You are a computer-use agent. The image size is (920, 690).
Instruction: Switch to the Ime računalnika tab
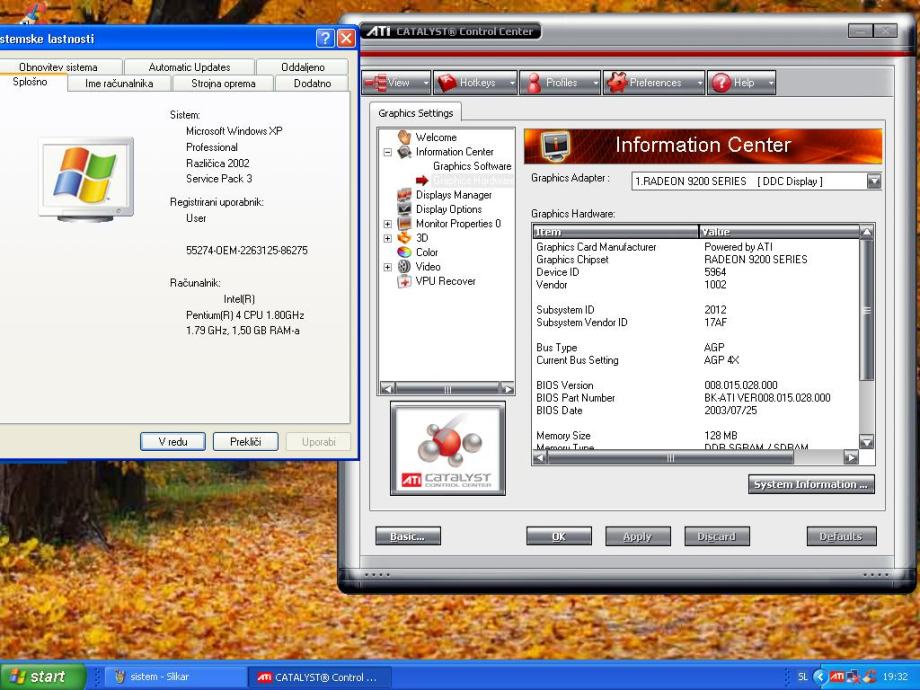point(119,83)
